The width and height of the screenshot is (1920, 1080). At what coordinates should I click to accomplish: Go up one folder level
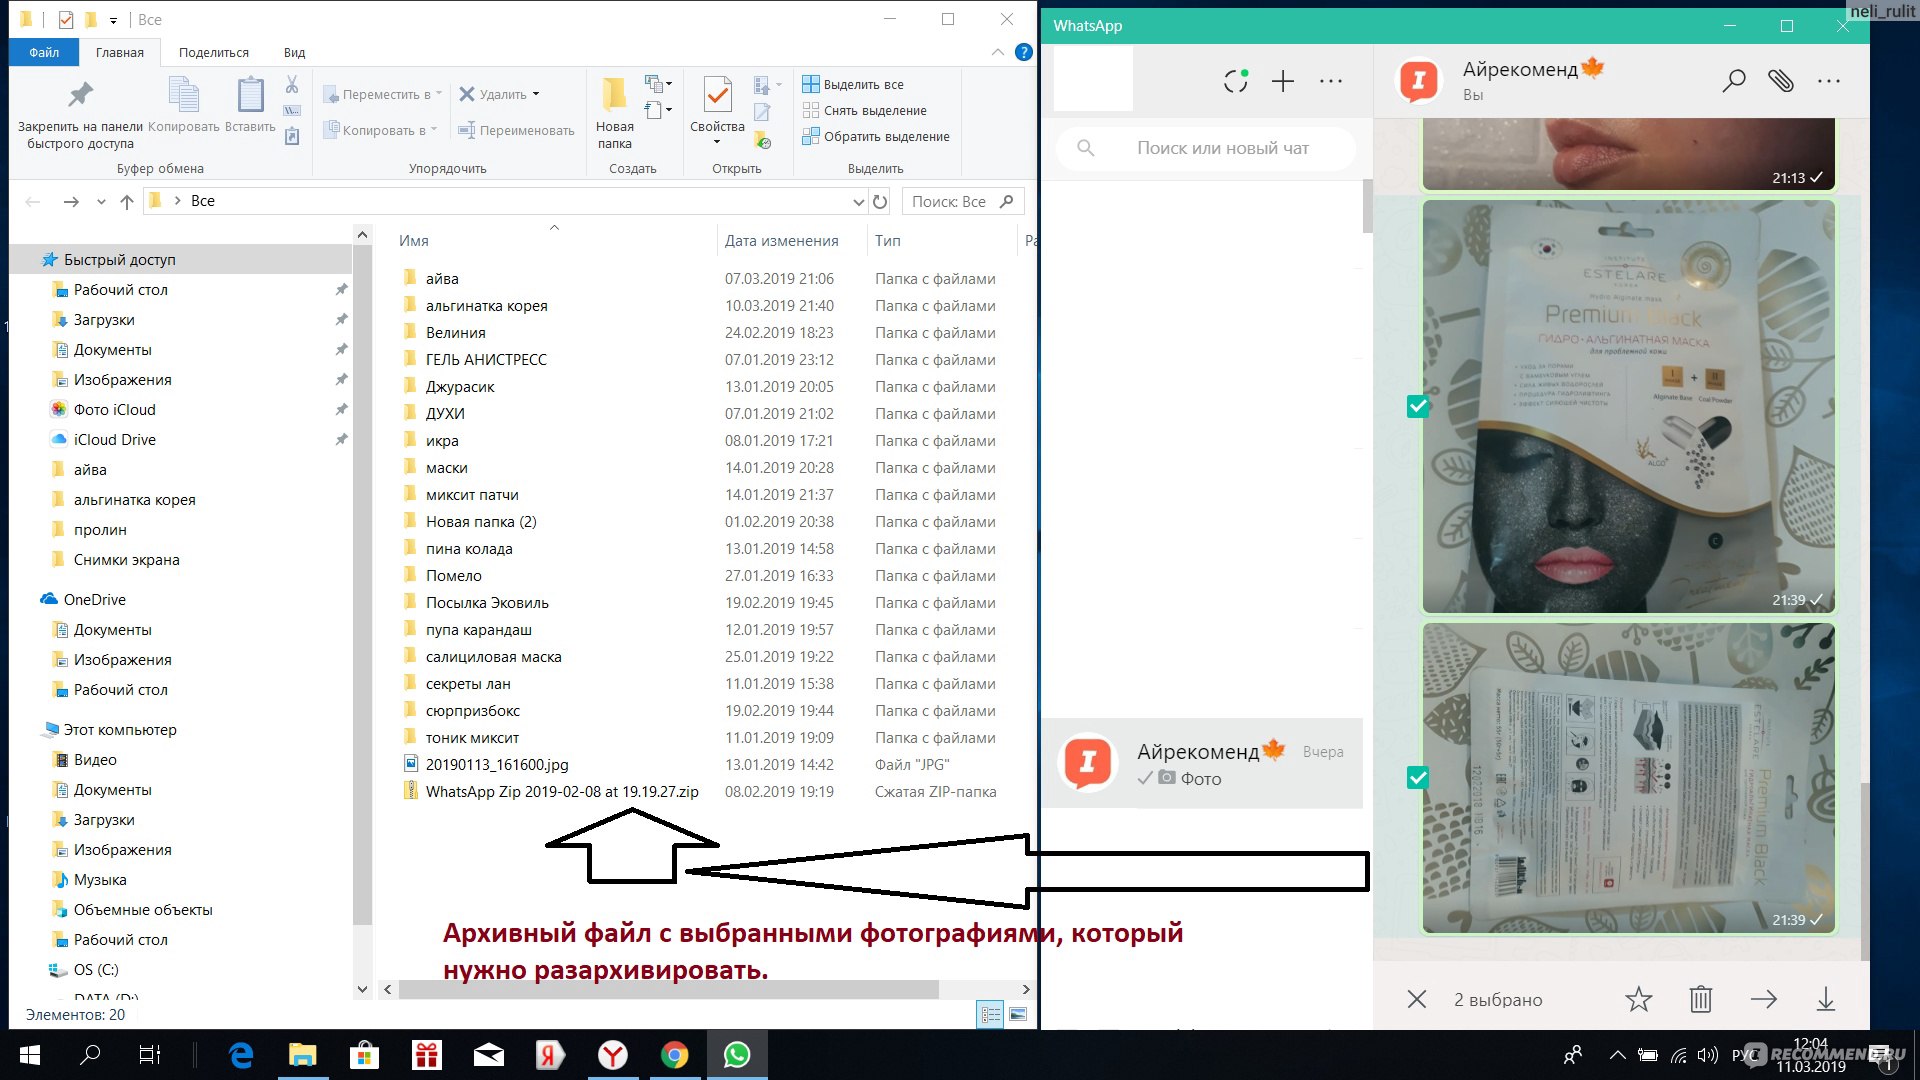click(x=127, y=202)
